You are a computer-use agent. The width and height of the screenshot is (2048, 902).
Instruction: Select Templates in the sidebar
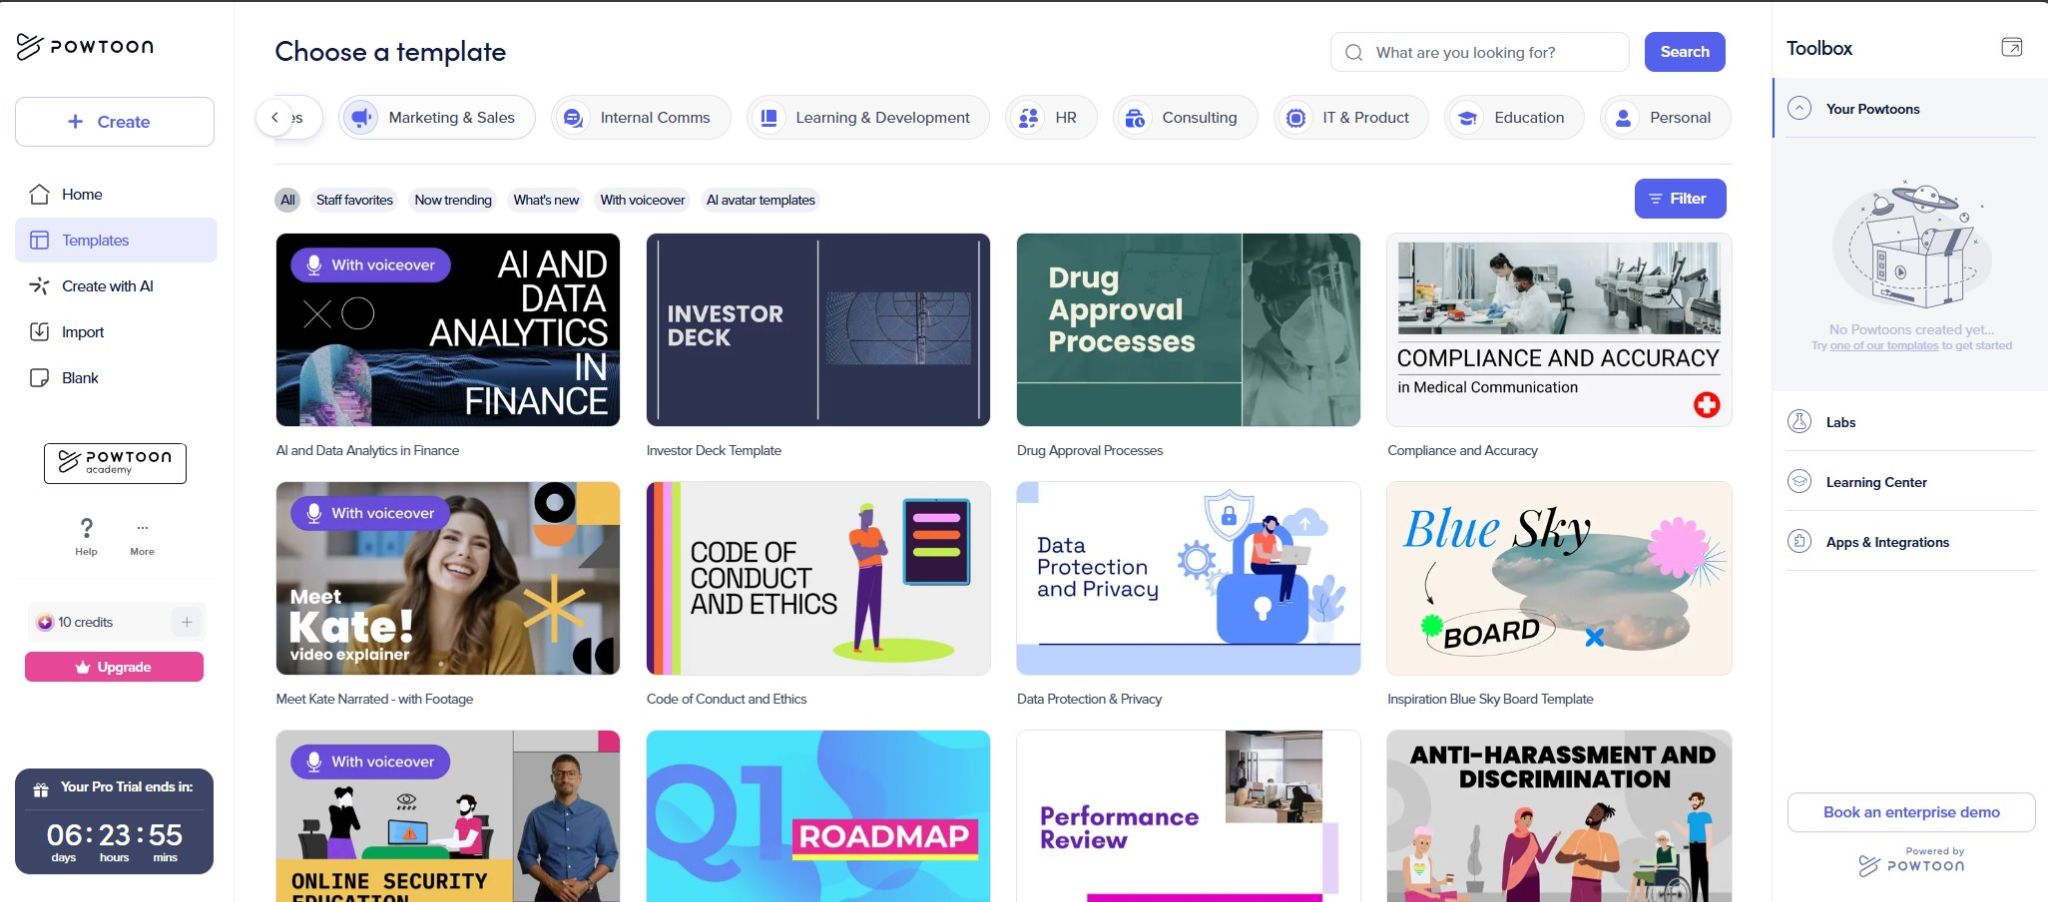(116, 240)
